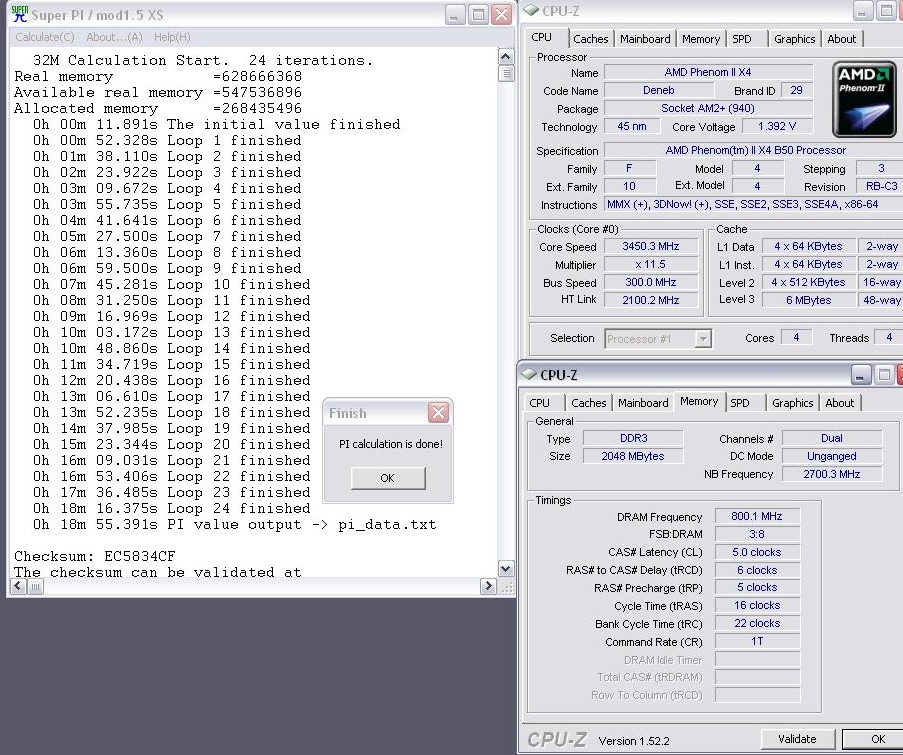
Task: Click the AMD Phenom II logo image
Action: [864, 99]
